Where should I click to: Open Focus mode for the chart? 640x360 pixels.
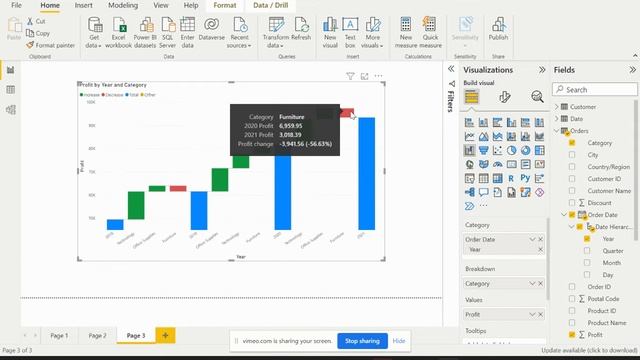[364, 76]
